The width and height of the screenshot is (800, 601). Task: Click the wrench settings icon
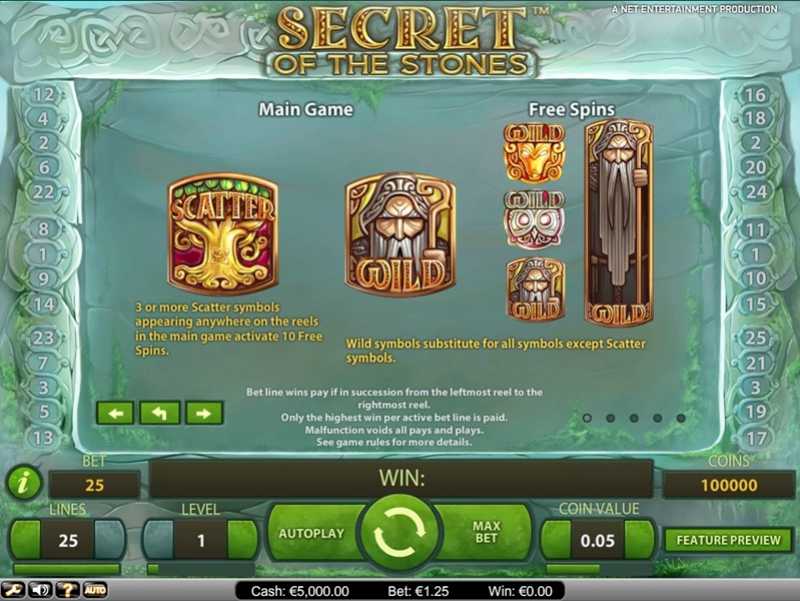12,590
